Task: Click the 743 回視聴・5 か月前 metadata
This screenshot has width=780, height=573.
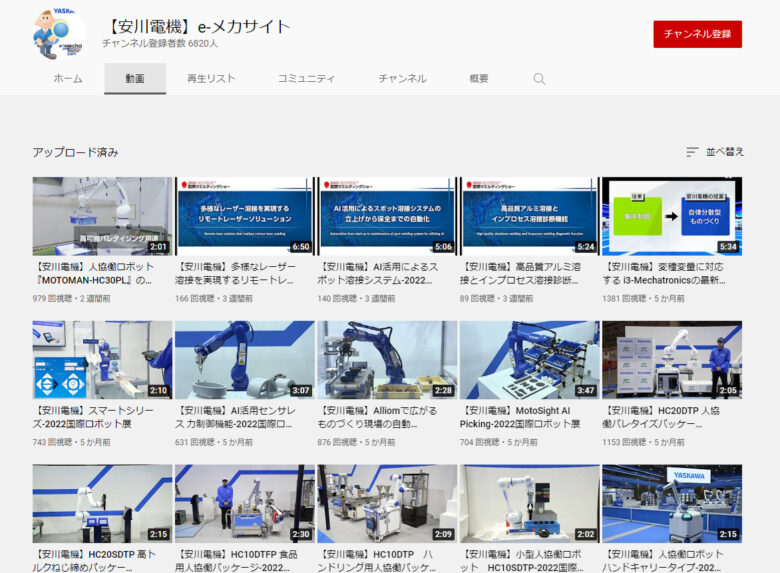Action: [x=72, y=442]
